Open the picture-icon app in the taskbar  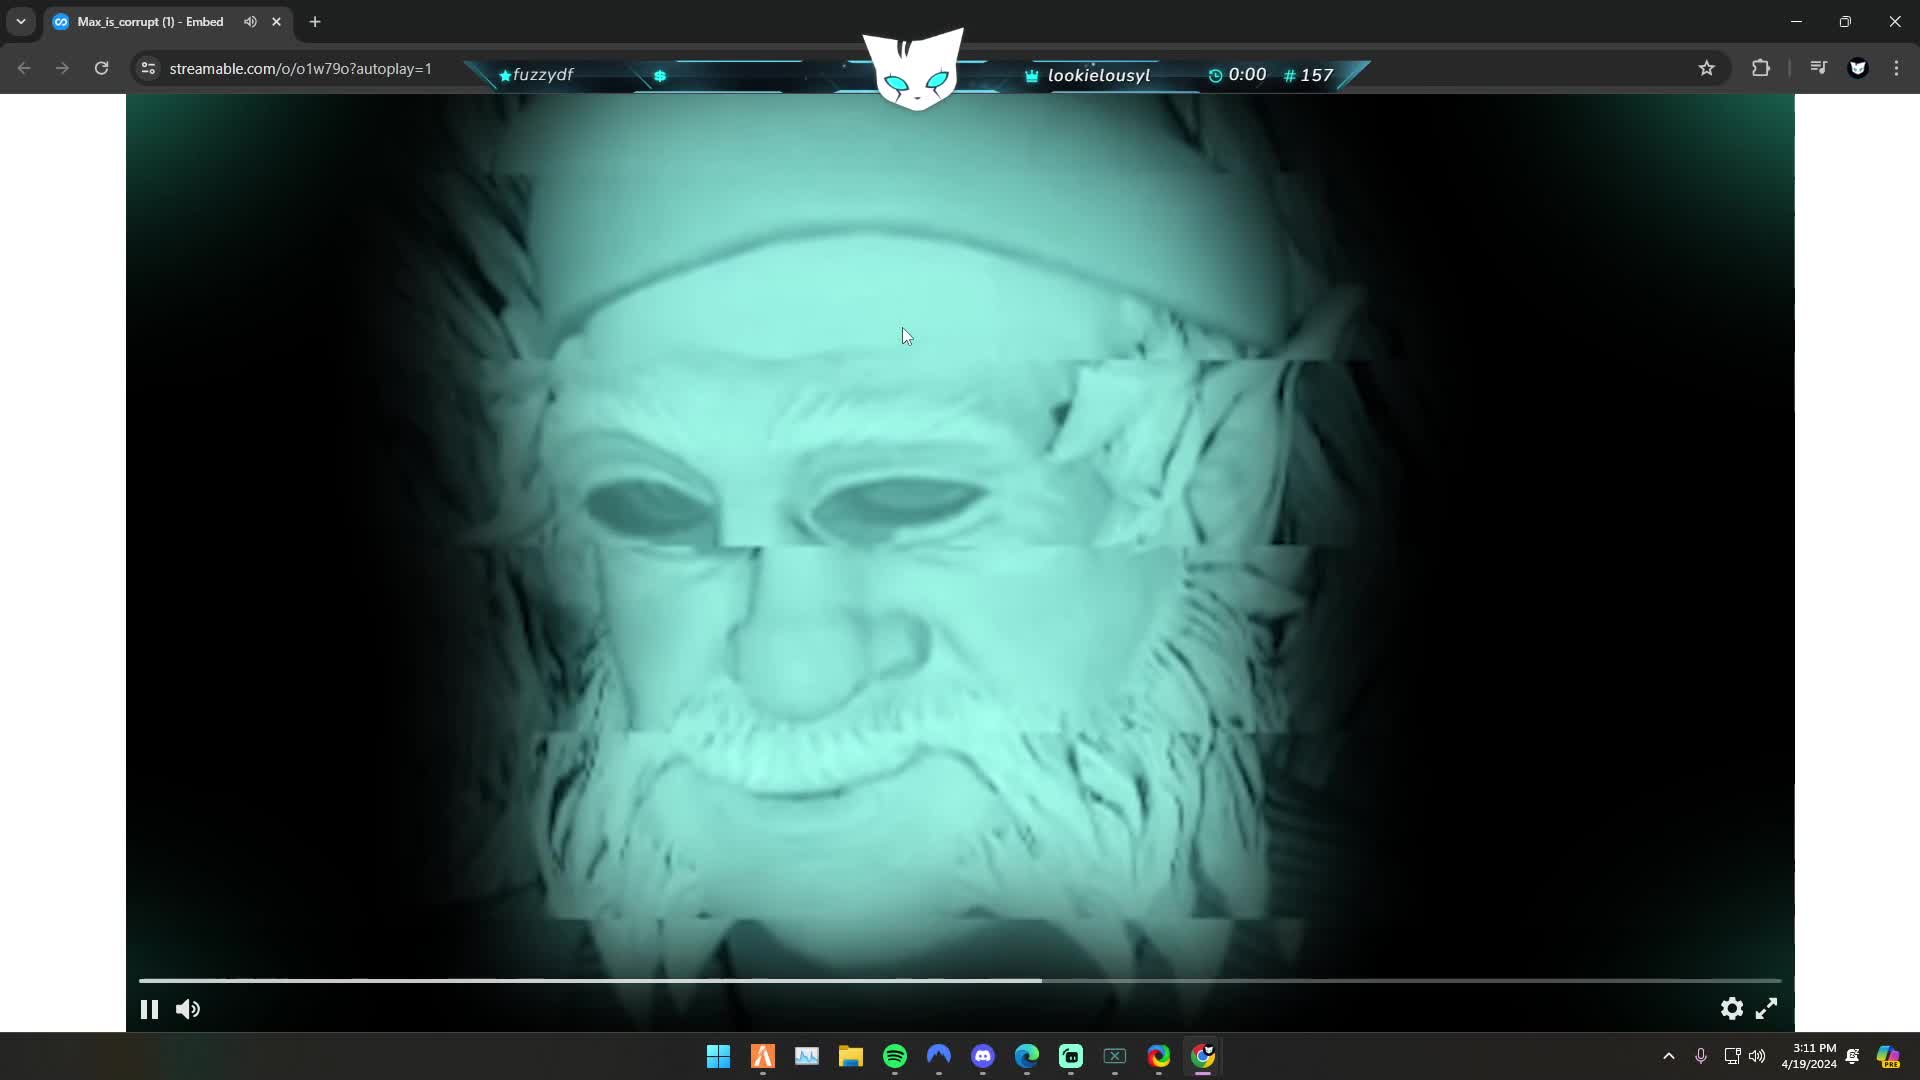pos(807,1056)
